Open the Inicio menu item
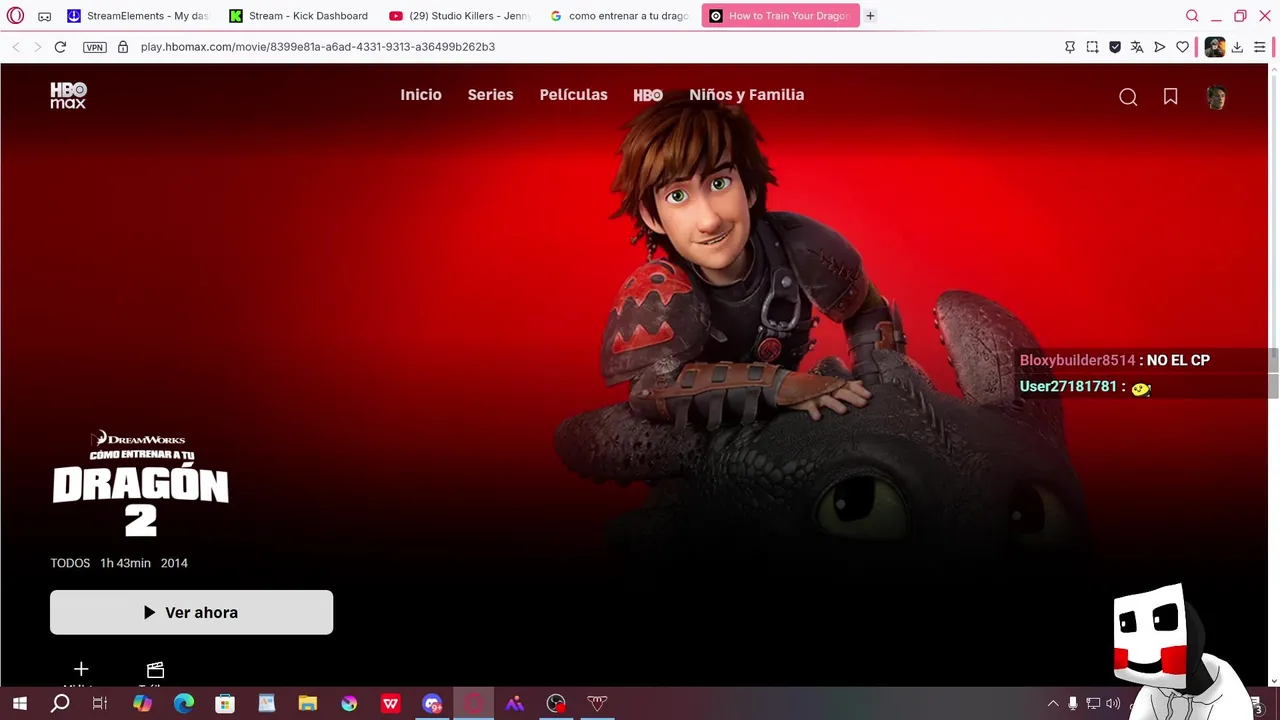Image resolution: width=1280 pixels, height=720 pixels. pos(421,95)
